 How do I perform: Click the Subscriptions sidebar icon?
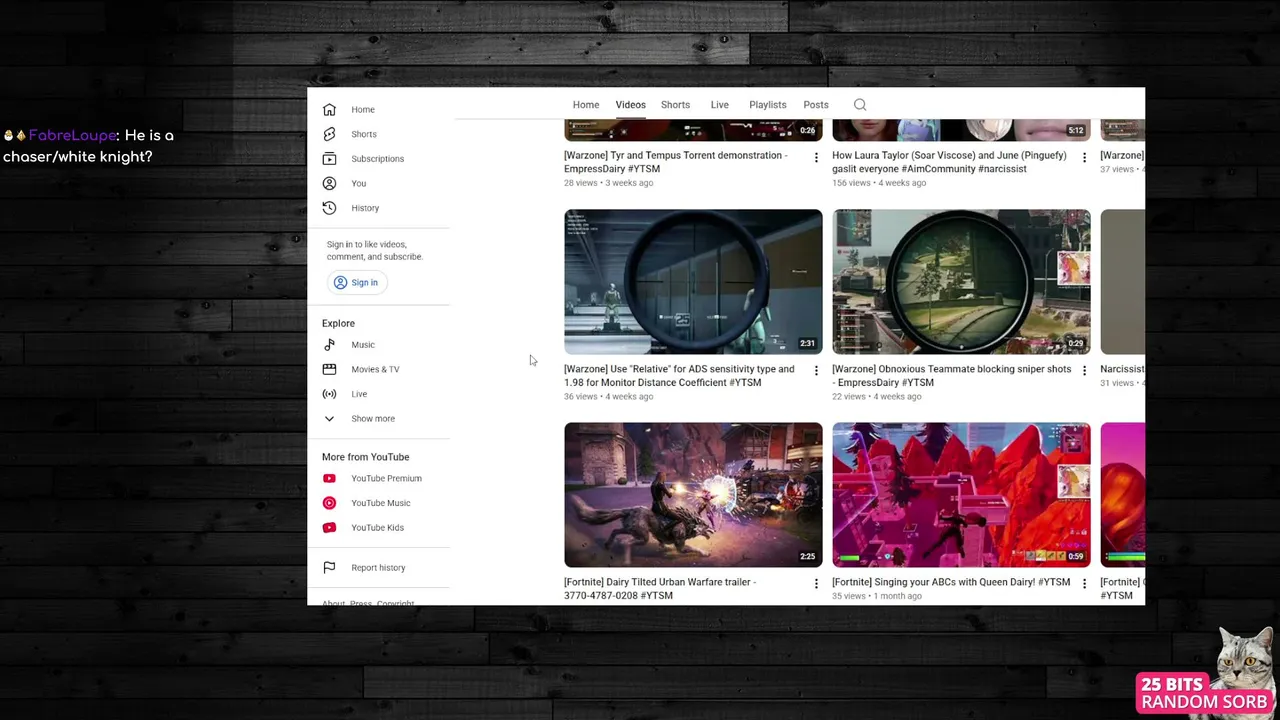click(329, 158)
